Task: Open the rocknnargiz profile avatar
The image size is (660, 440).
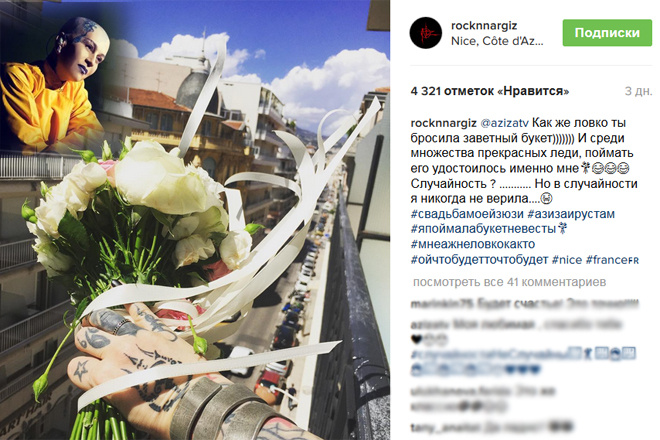Action: pos(426,33)
